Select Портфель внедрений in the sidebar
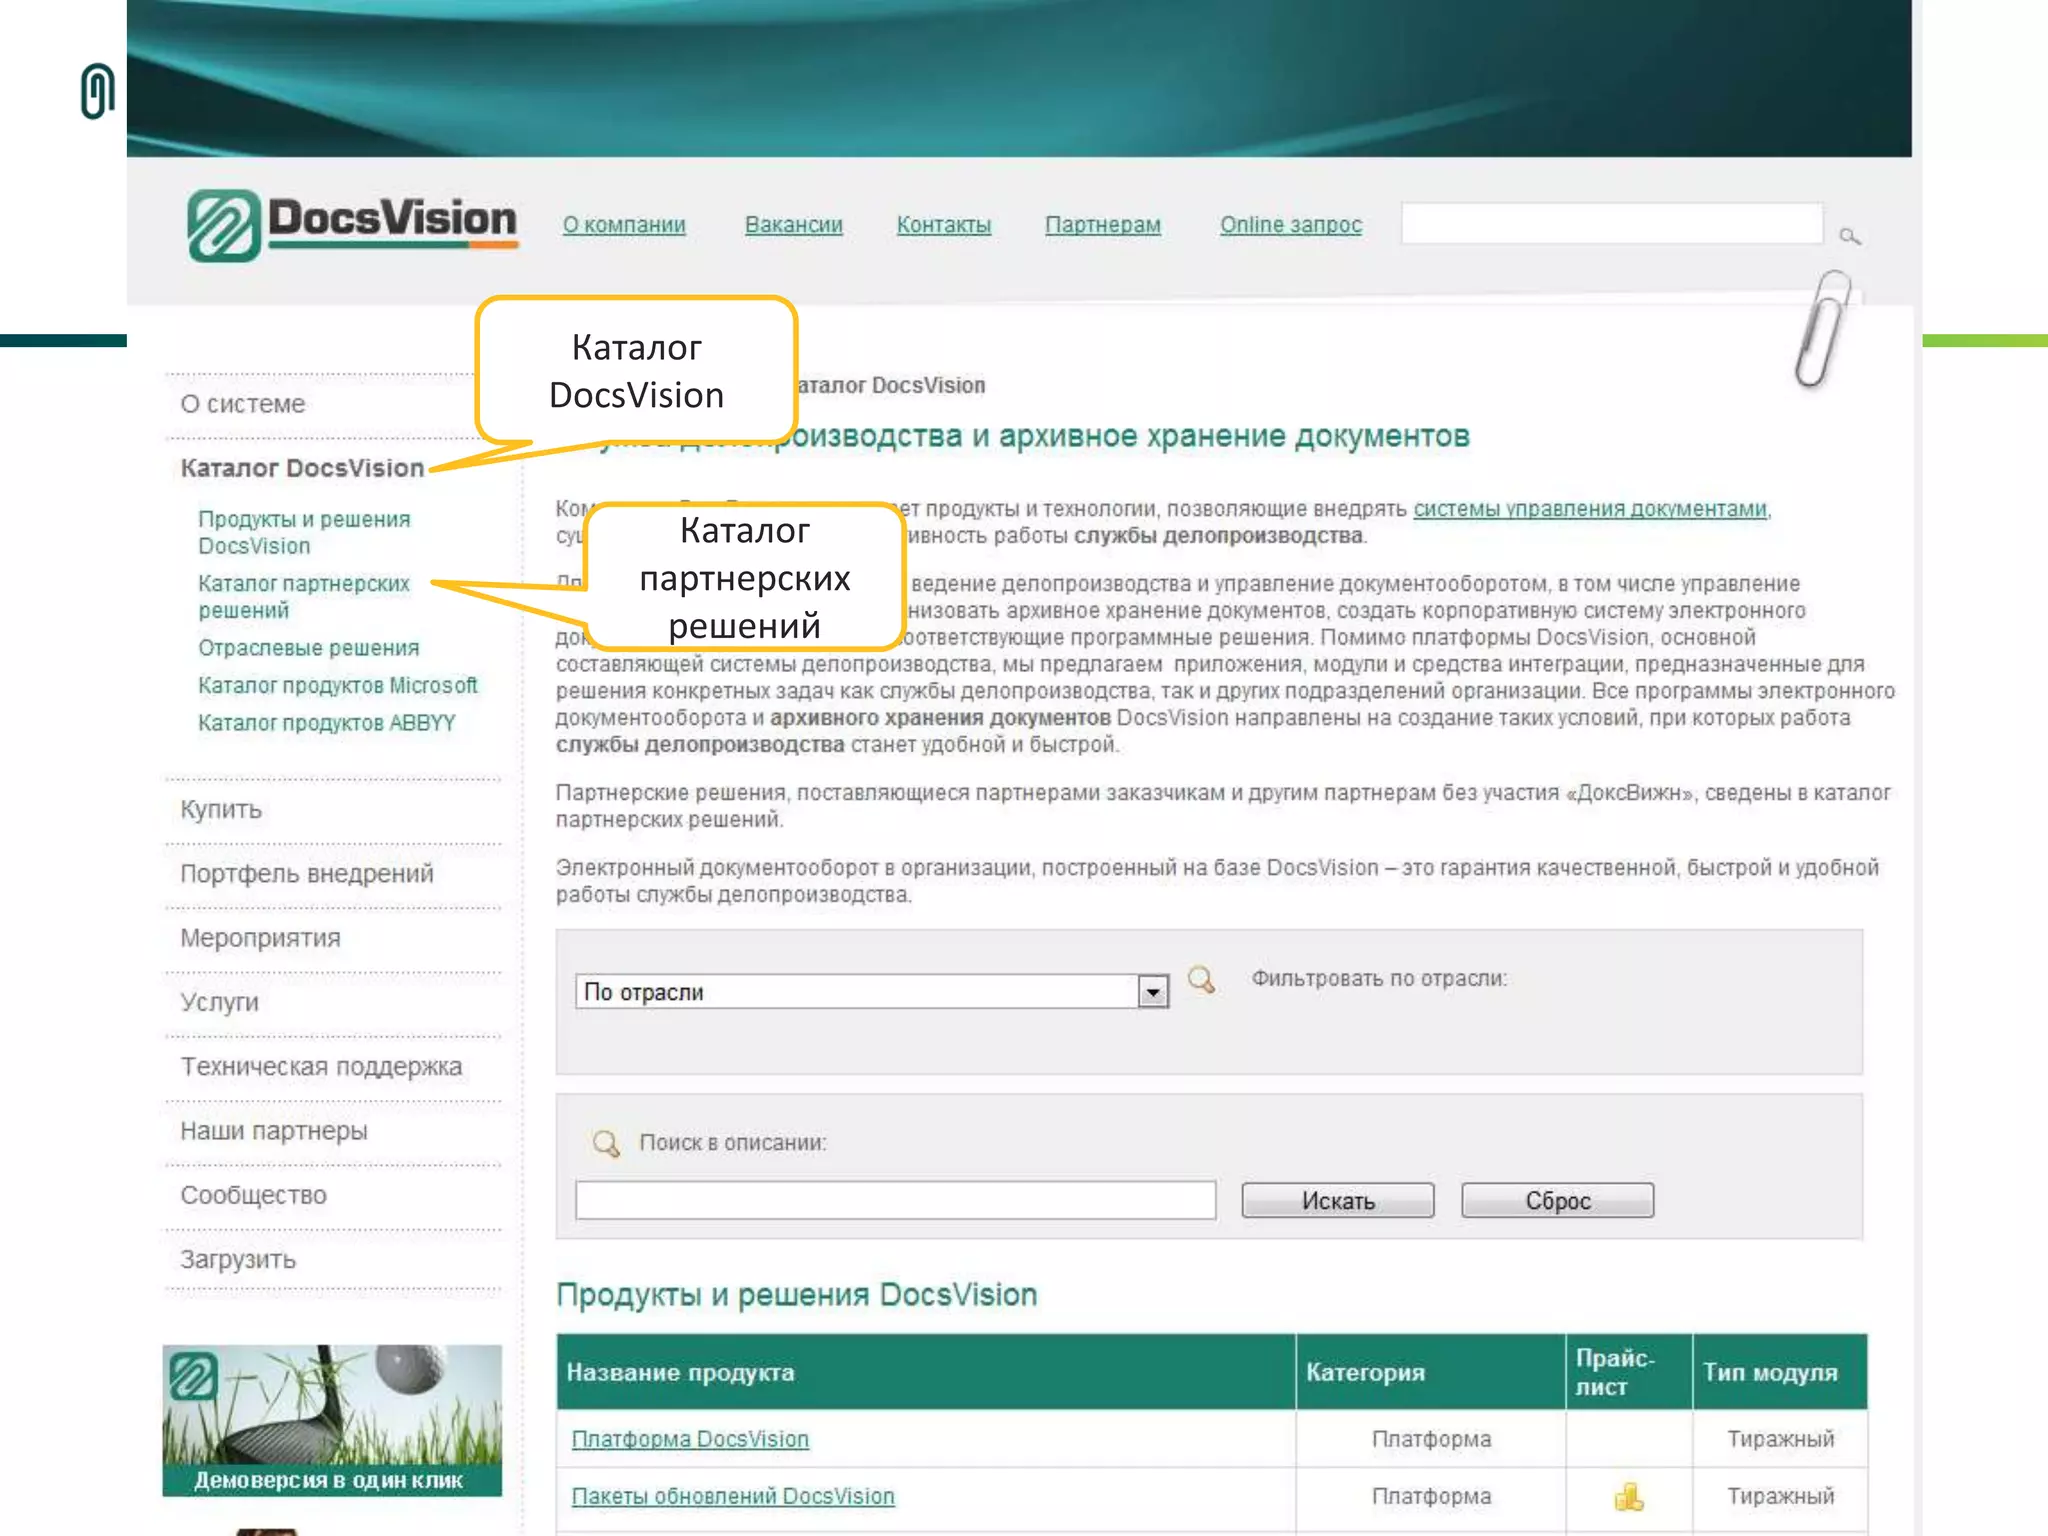2048x1536 pixels. pyautogui.click(x=307, y=874)
